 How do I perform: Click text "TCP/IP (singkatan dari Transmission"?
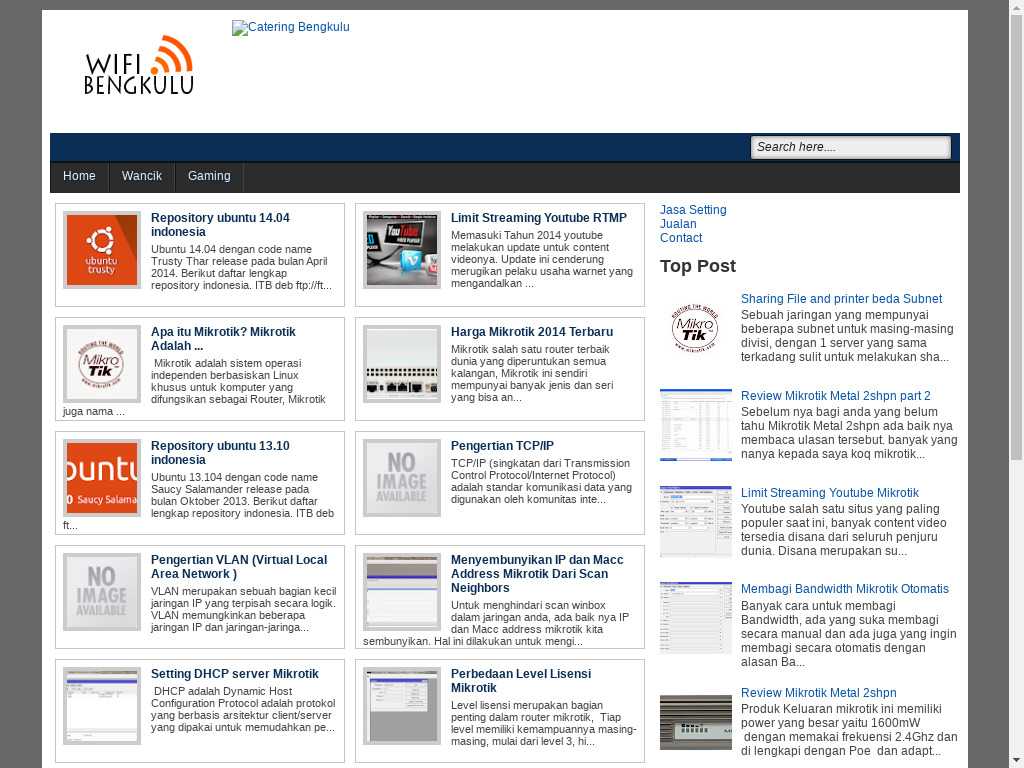pyautogui.click(x=540, y=463)
